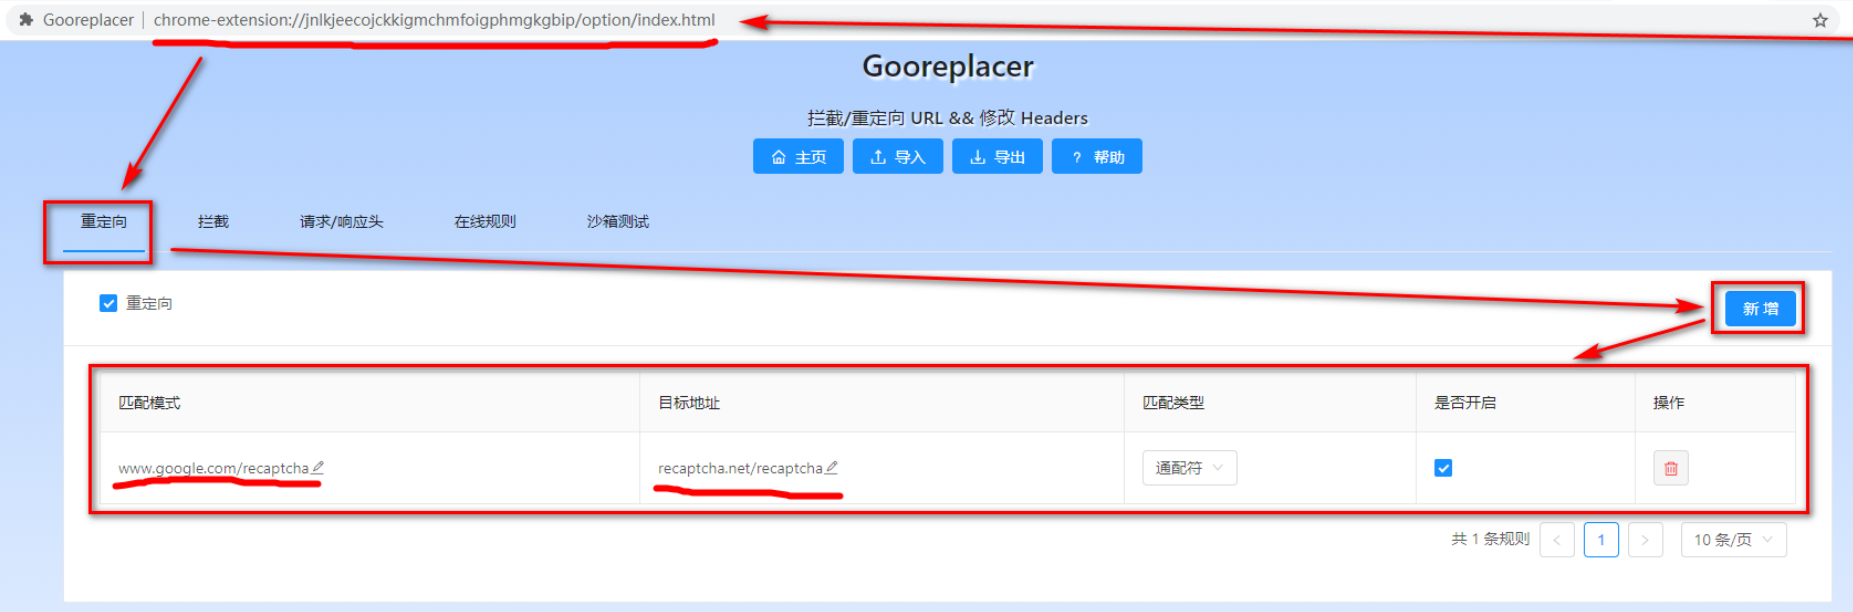Open the 帮助 help button
Image resolution: width=1853 pixels, height=612 pixels.
pos(1097,157)
